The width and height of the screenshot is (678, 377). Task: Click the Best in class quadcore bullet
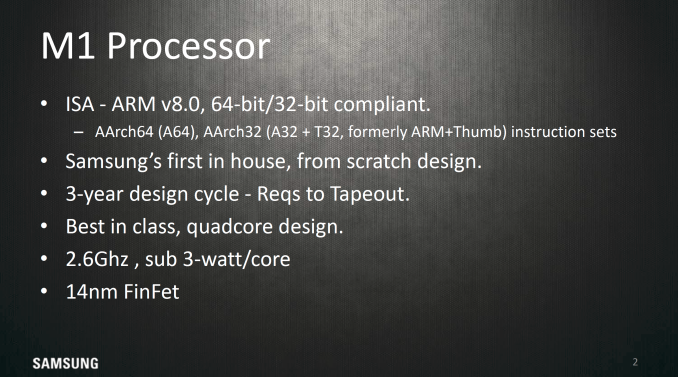pyautogui.click(x=204, y=227)
